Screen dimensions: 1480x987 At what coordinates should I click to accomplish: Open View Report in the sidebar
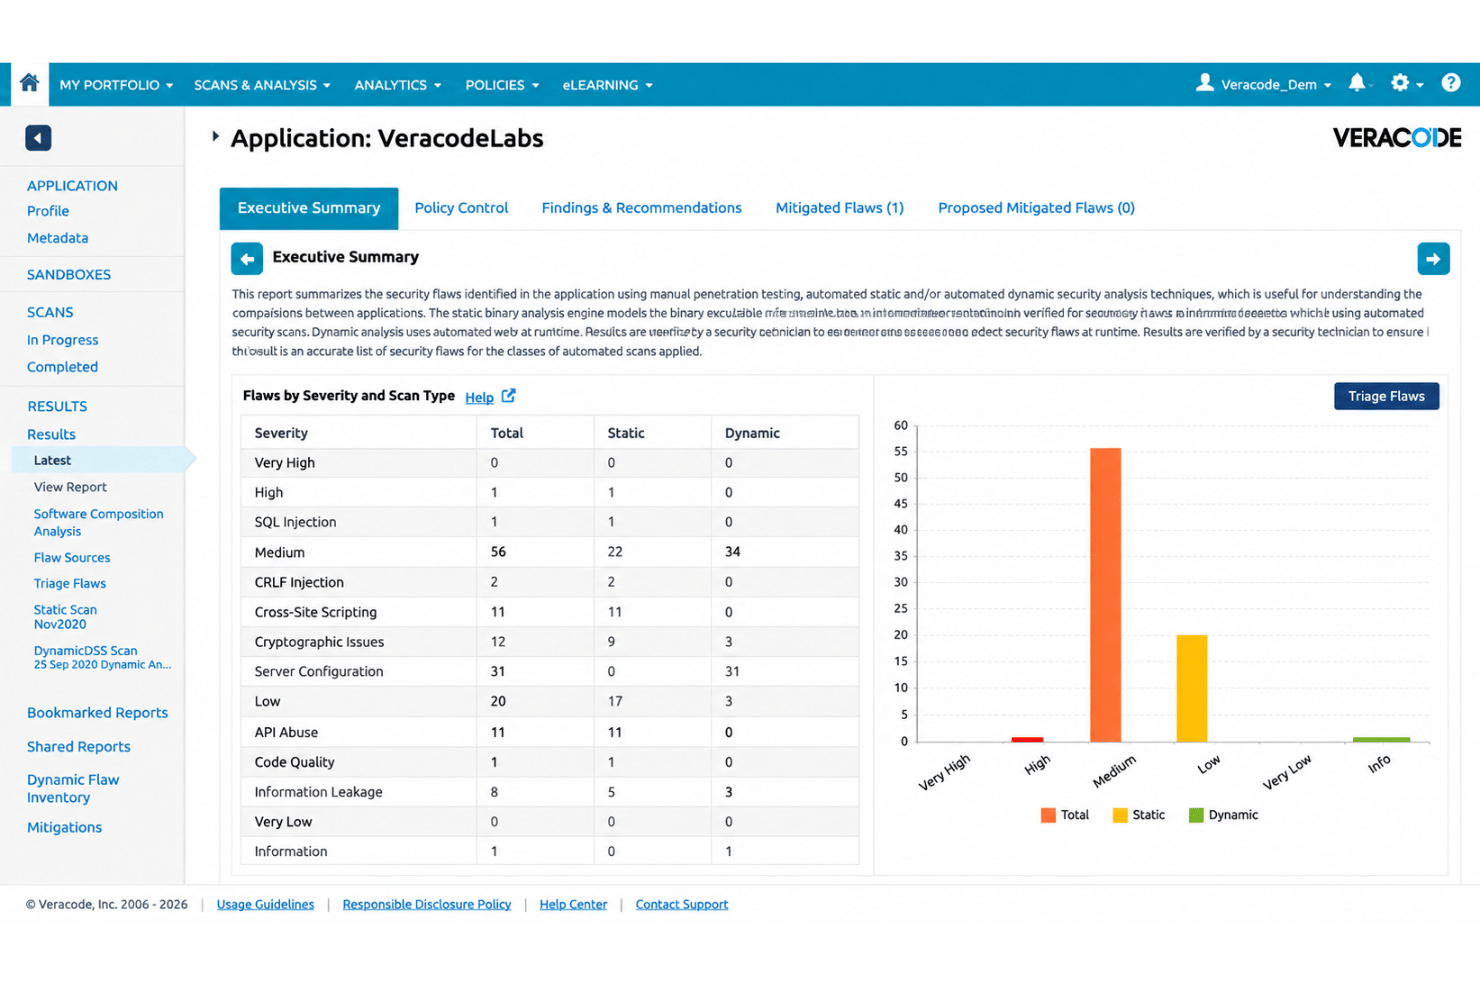click(70, 487)
